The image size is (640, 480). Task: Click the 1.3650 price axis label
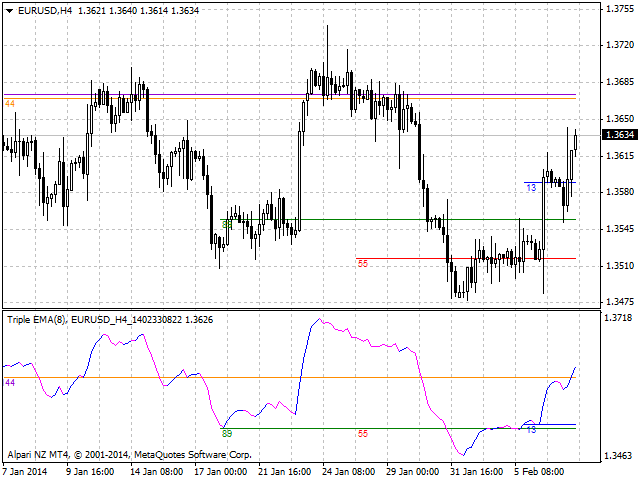pyautogui.click(x=620, y=119)
